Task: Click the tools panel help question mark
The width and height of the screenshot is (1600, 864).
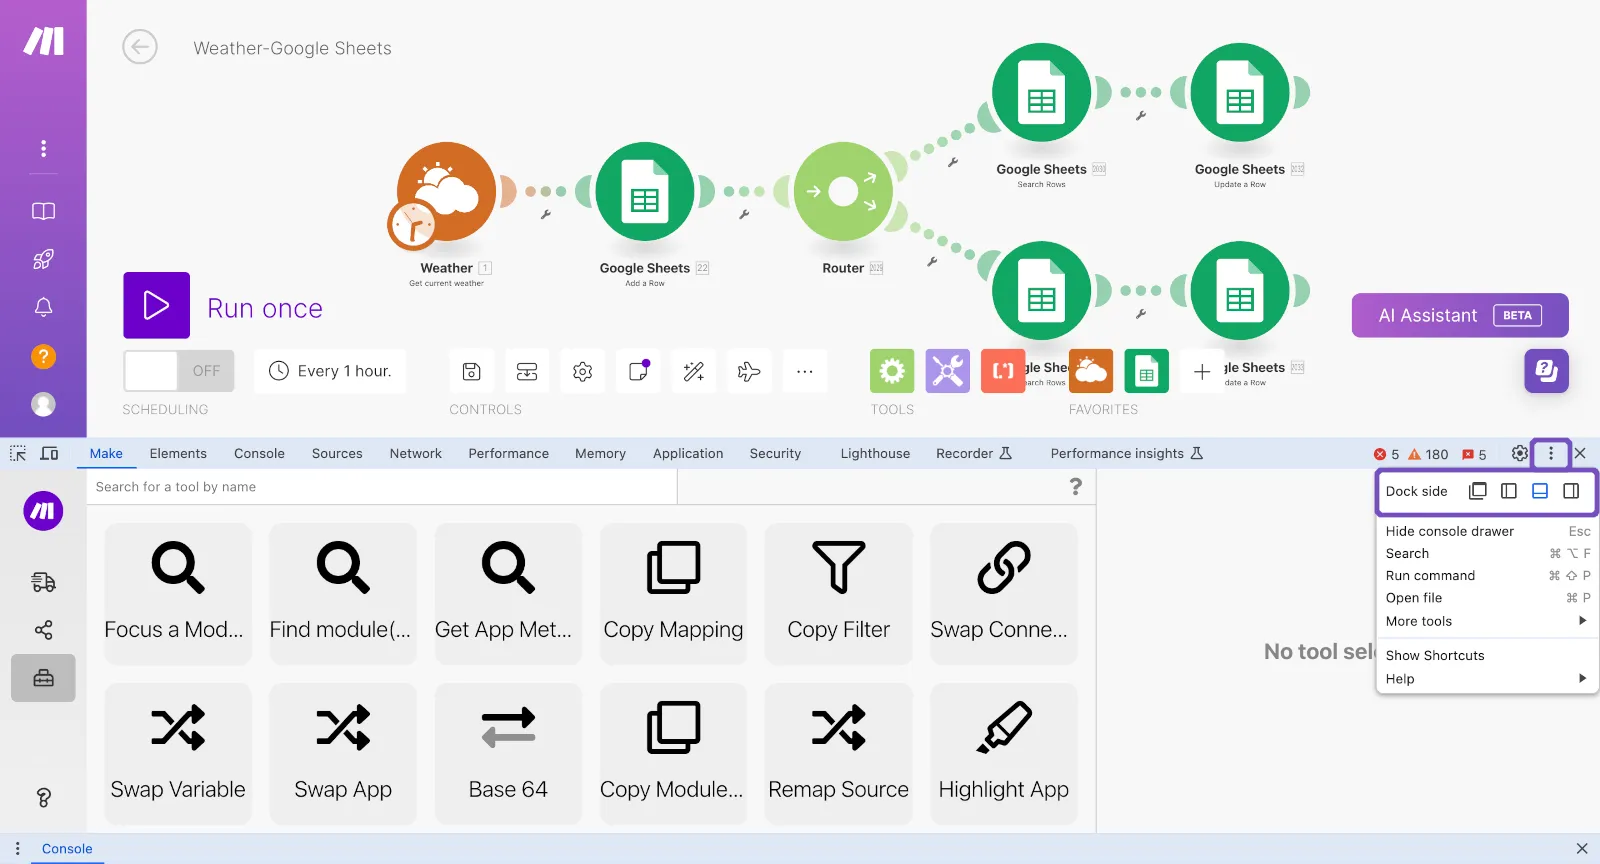Action: 1075,486
